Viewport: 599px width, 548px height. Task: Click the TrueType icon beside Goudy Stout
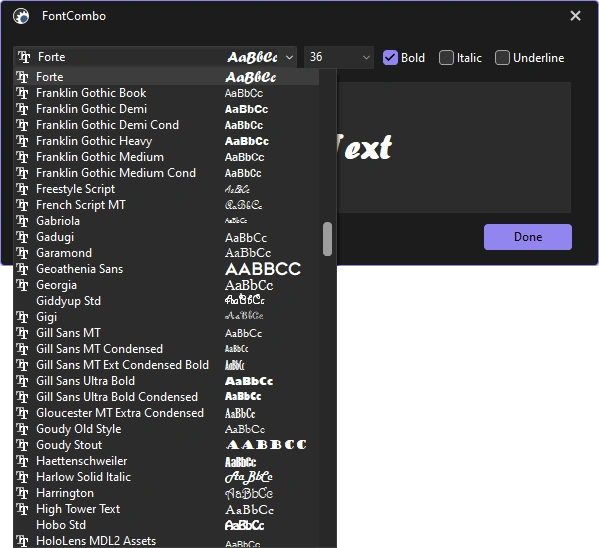pyautogui.click(x=23, y=445)
